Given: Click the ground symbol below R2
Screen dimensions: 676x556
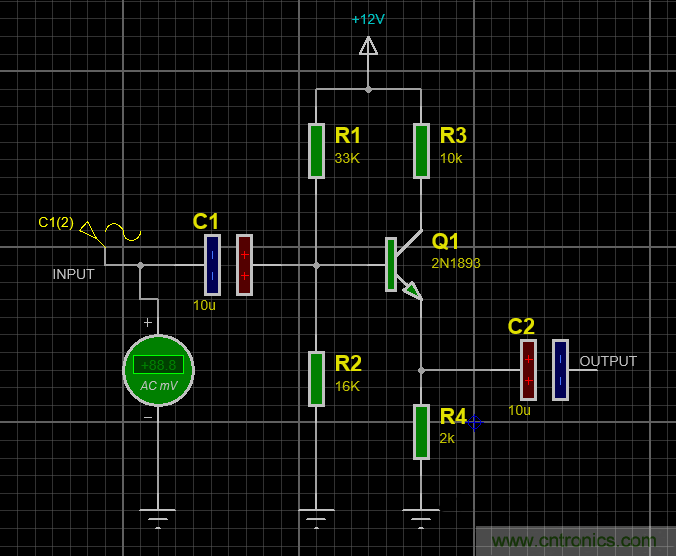Looking at the screenshot, I should 316,517.
